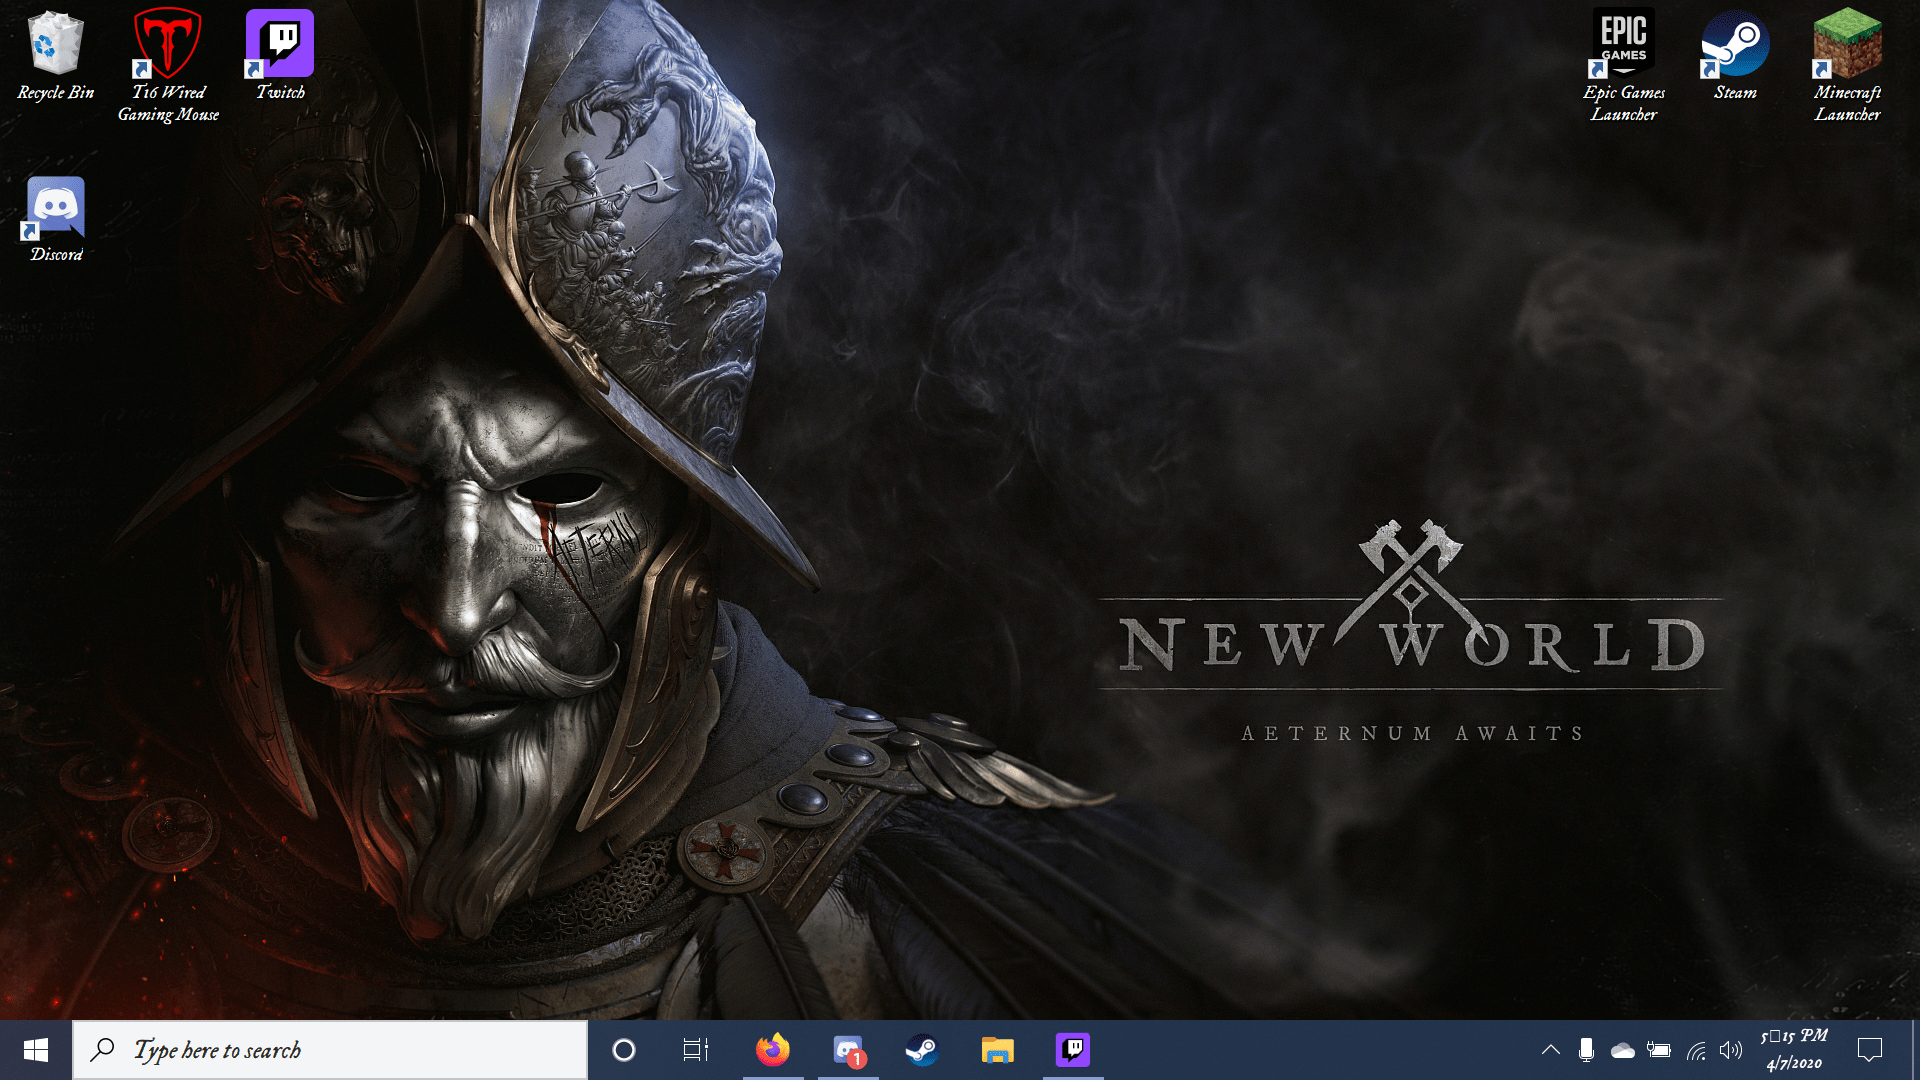
Task: Check battery status from the tray icon
Action: 1658,1050
